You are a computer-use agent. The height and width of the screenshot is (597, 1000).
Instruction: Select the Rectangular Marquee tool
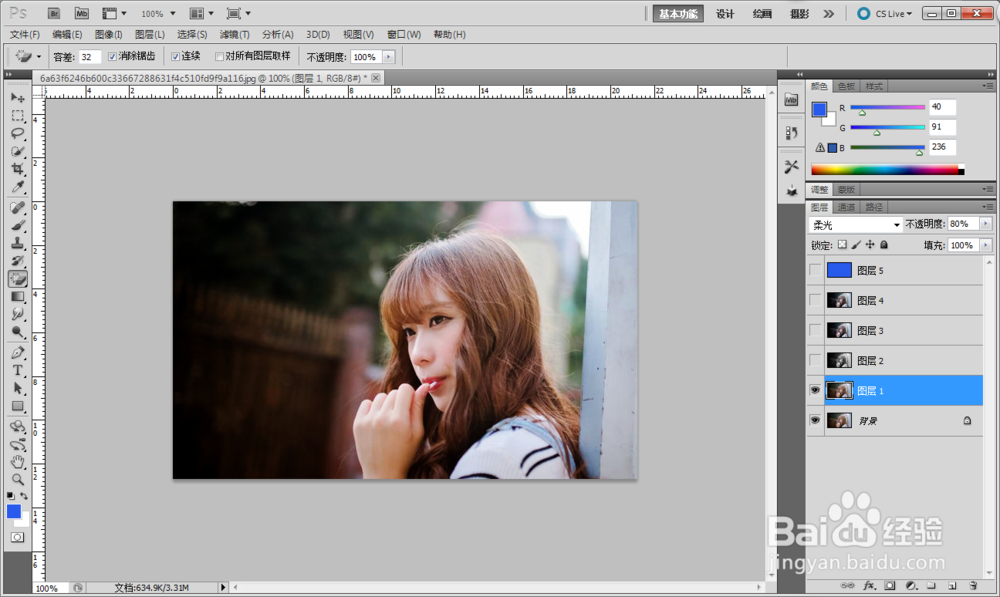(17, 115)
